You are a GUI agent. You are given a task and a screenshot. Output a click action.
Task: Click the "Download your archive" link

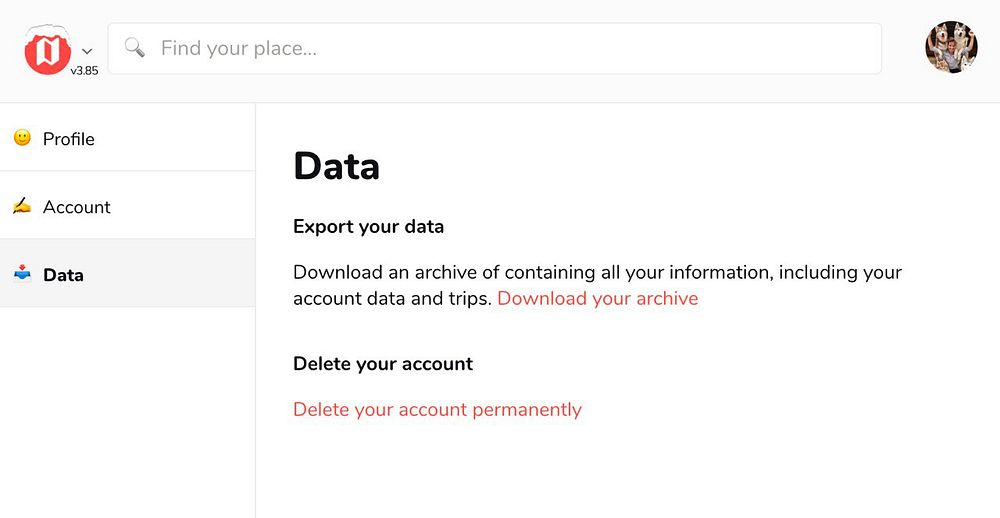(x=597, y=298)
